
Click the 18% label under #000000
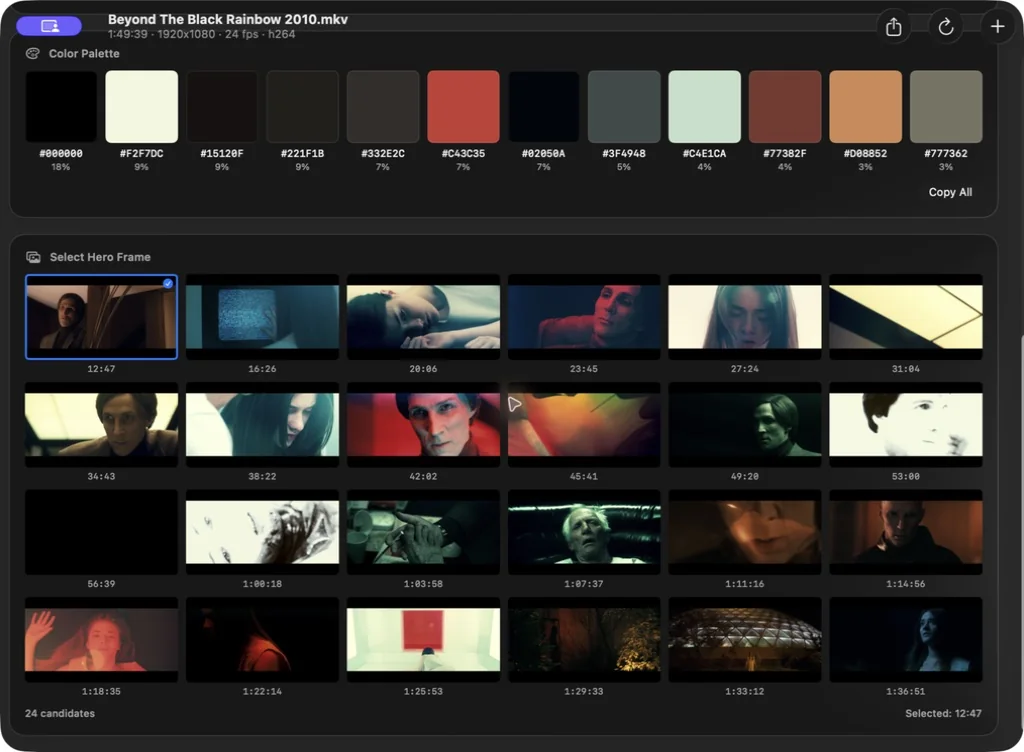pyautogui.click(x=61, y=167)
